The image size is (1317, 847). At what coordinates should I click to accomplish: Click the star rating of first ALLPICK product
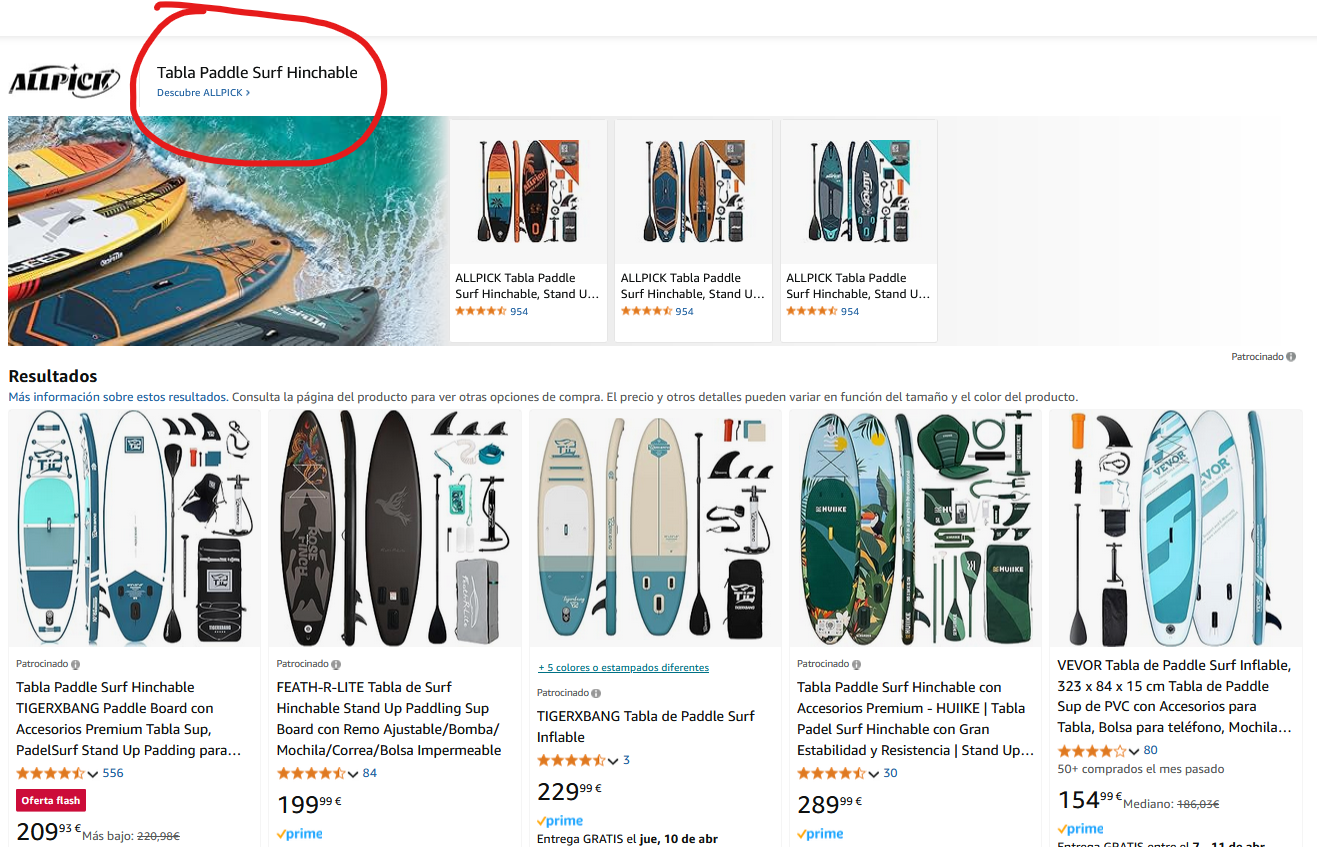pos(480,312)
